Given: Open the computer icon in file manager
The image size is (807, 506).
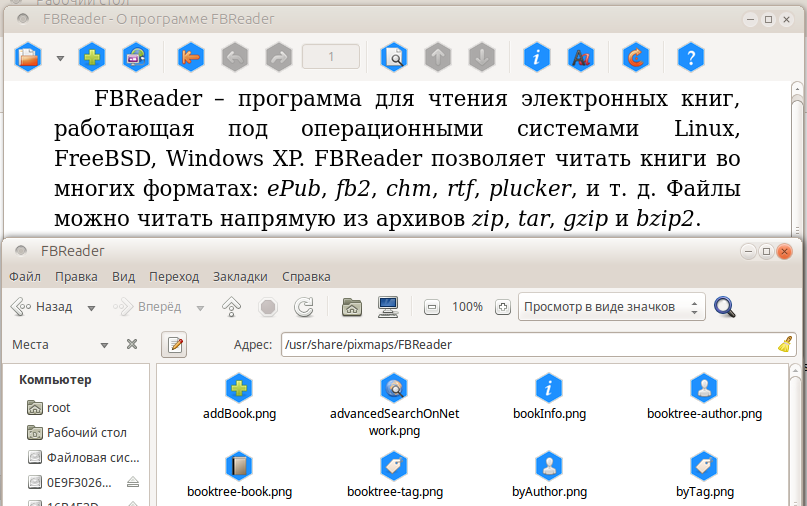Looking at the screenshot, I should click(x=388, y=307).
